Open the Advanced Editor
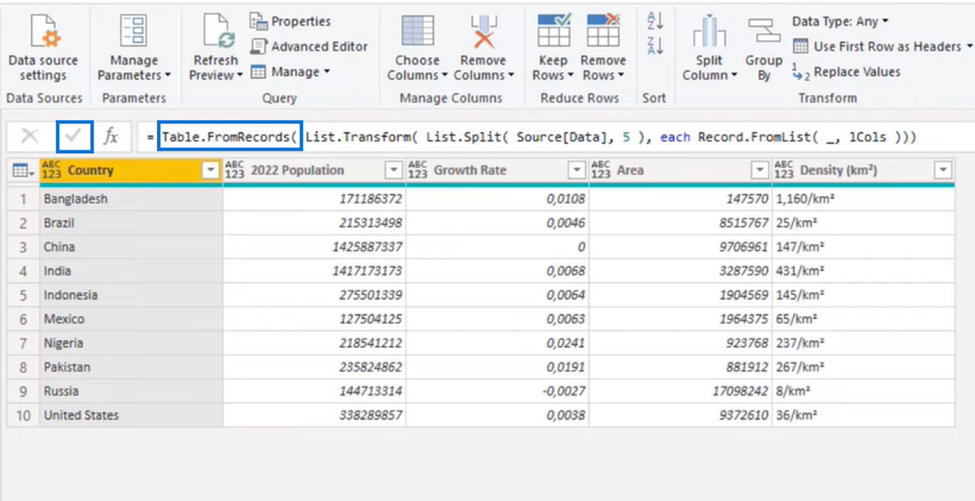 tap(309, 47)
